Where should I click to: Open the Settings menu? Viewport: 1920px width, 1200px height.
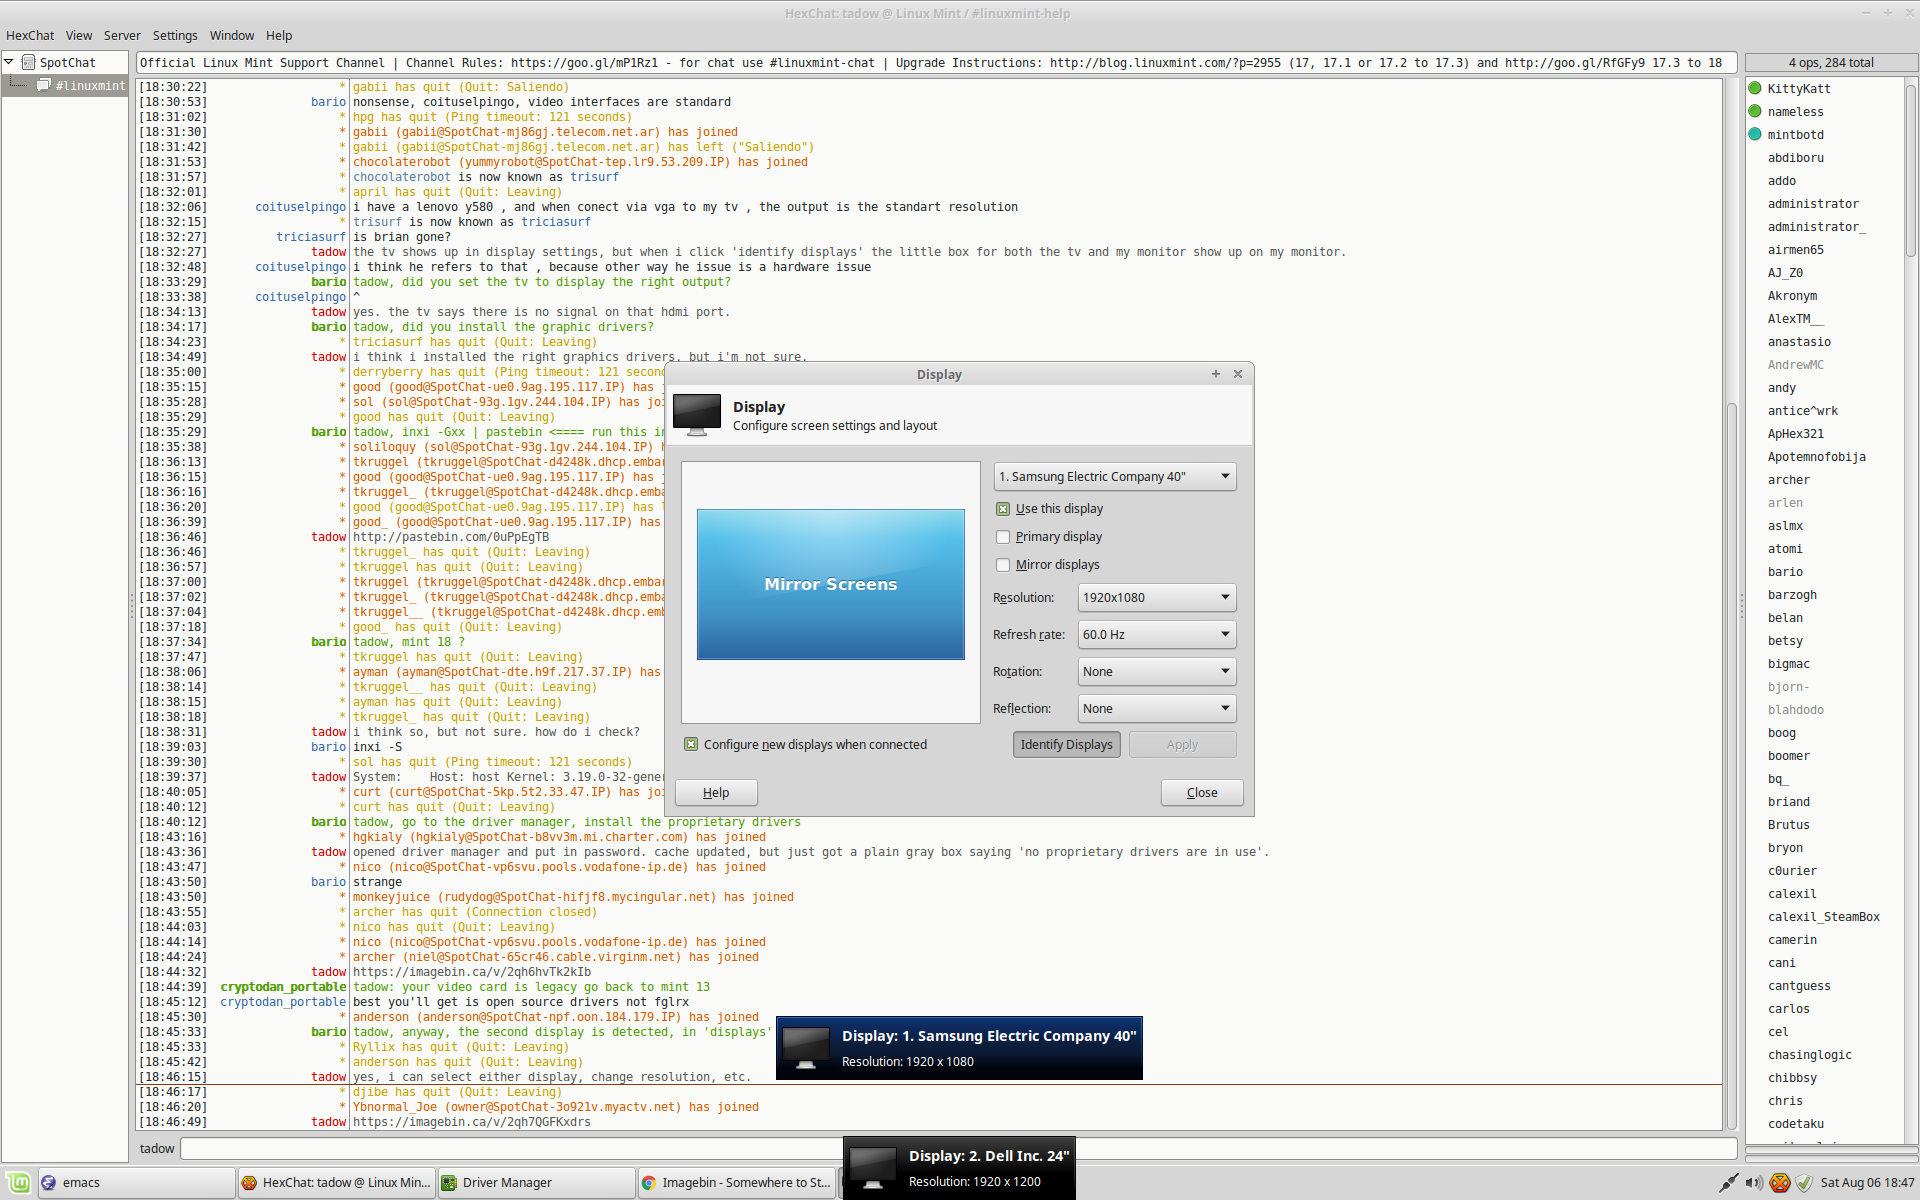tap(175, 35)
